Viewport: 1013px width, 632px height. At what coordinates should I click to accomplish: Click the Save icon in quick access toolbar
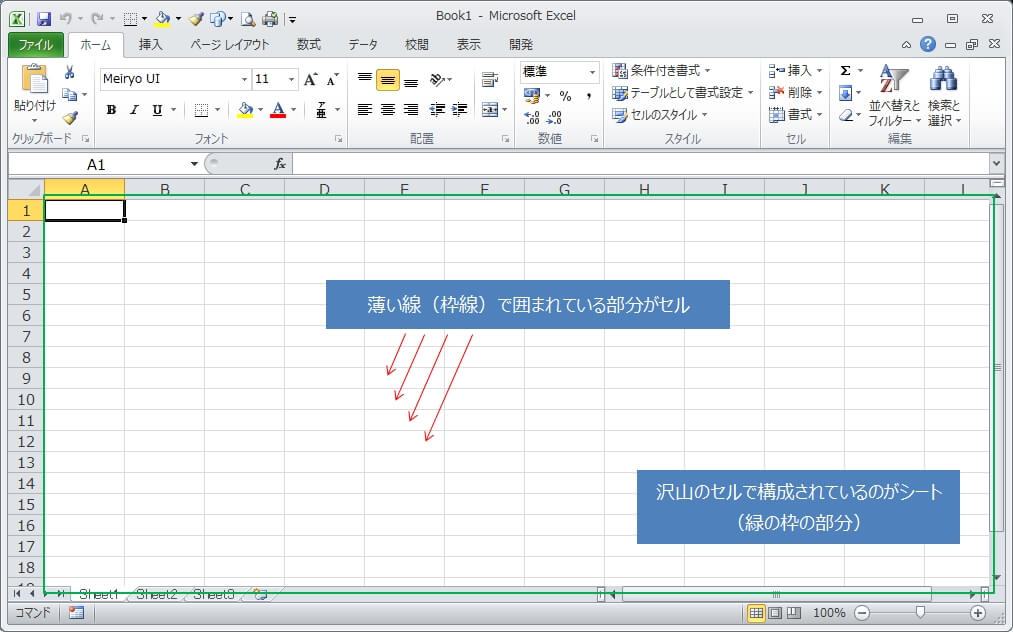pos(43,19)
